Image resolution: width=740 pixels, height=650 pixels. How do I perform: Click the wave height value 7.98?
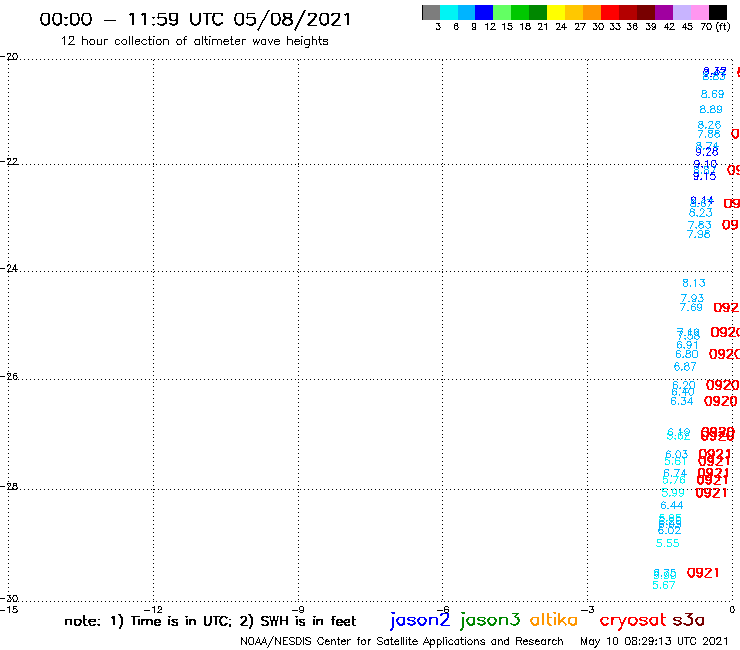[698, 234]
